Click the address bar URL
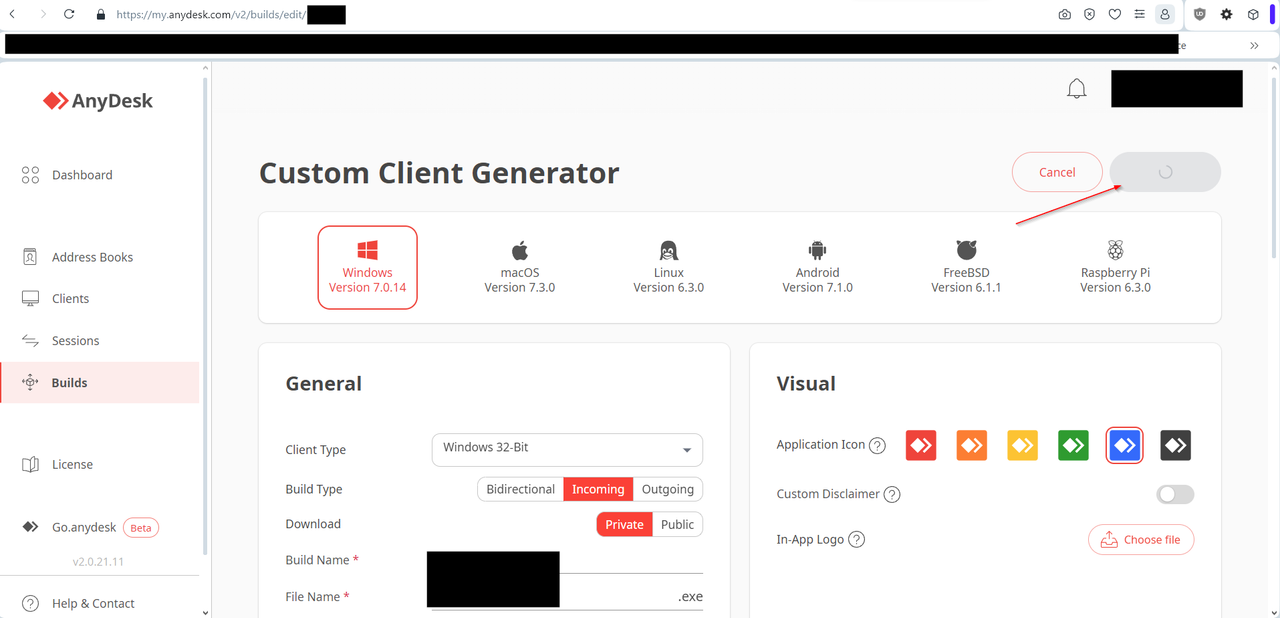This screenshot has height=618, width=1280. click(x=211, y=15)
